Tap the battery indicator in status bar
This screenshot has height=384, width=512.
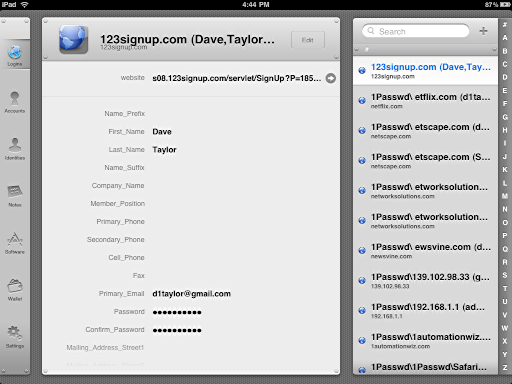pos(505,5)
